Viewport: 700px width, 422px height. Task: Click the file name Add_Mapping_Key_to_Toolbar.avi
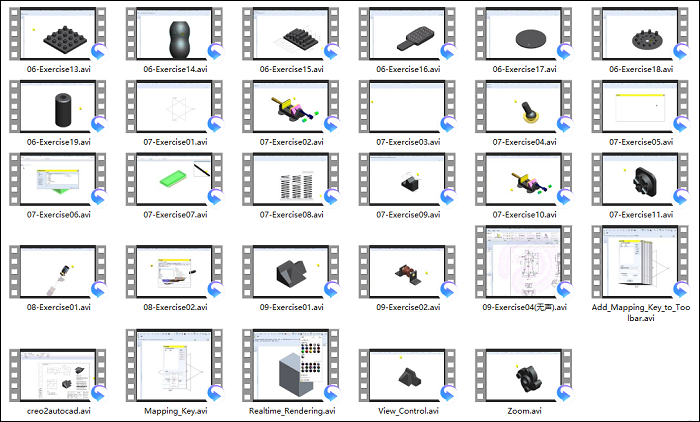(641, 313)
